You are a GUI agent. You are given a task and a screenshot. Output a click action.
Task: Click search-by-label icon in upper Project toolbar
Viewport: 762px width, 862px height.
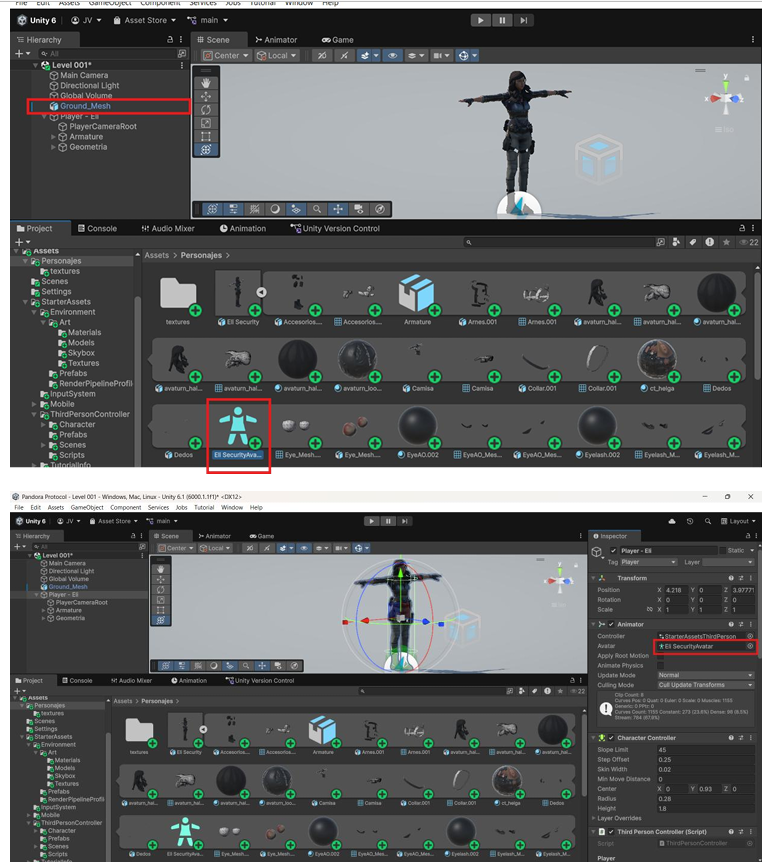coord(693,242)
